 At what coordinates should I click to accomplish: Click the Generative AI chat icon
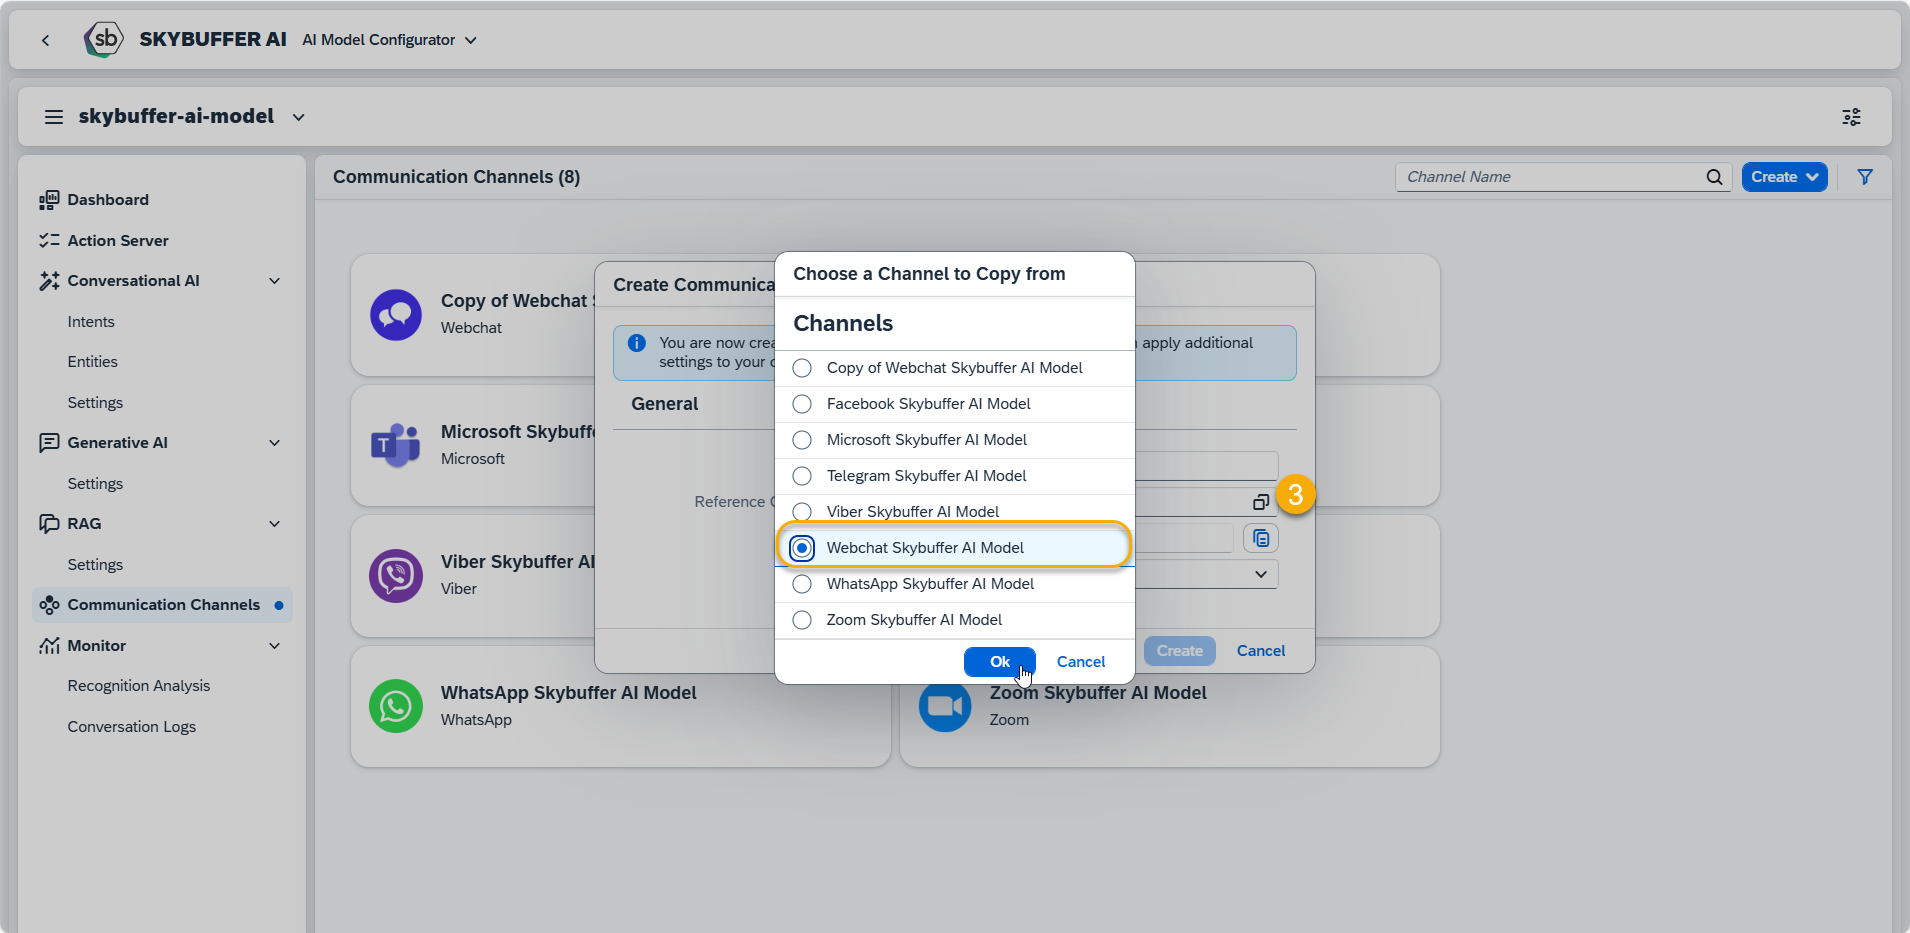49,443
